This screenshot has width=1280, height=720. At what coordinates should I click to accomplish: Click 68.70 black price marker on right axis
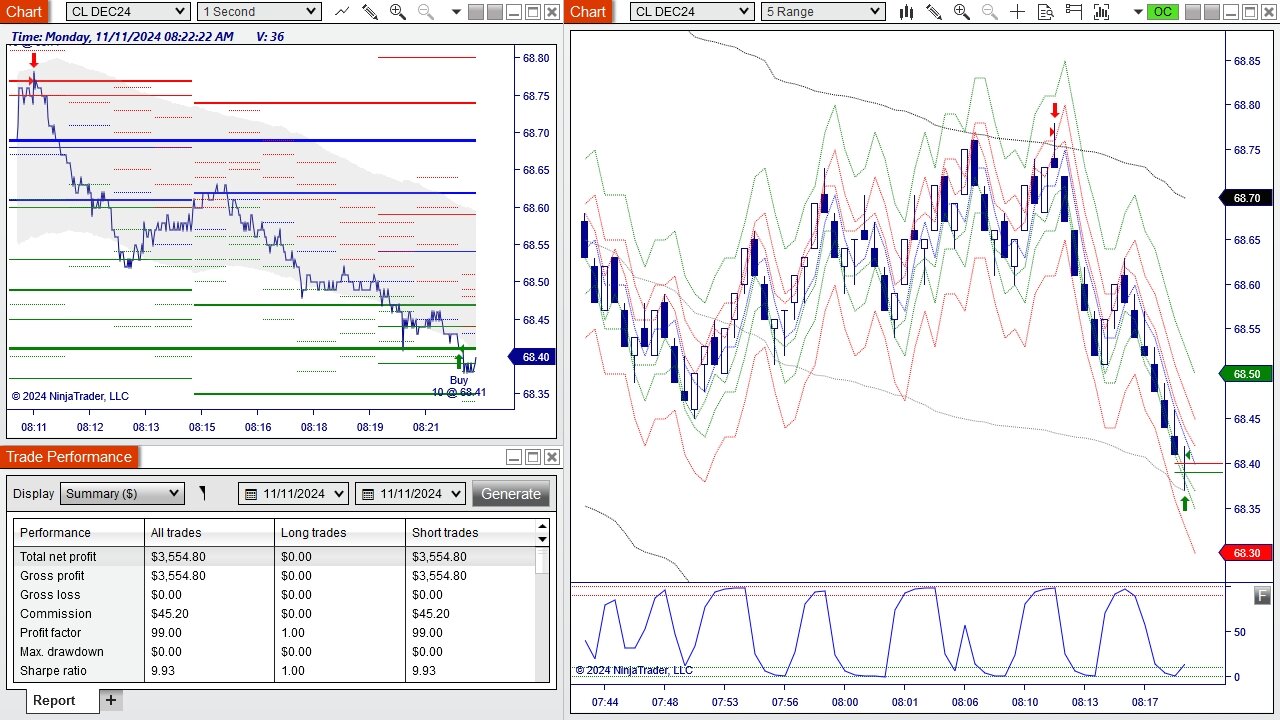click(1246, 198)
